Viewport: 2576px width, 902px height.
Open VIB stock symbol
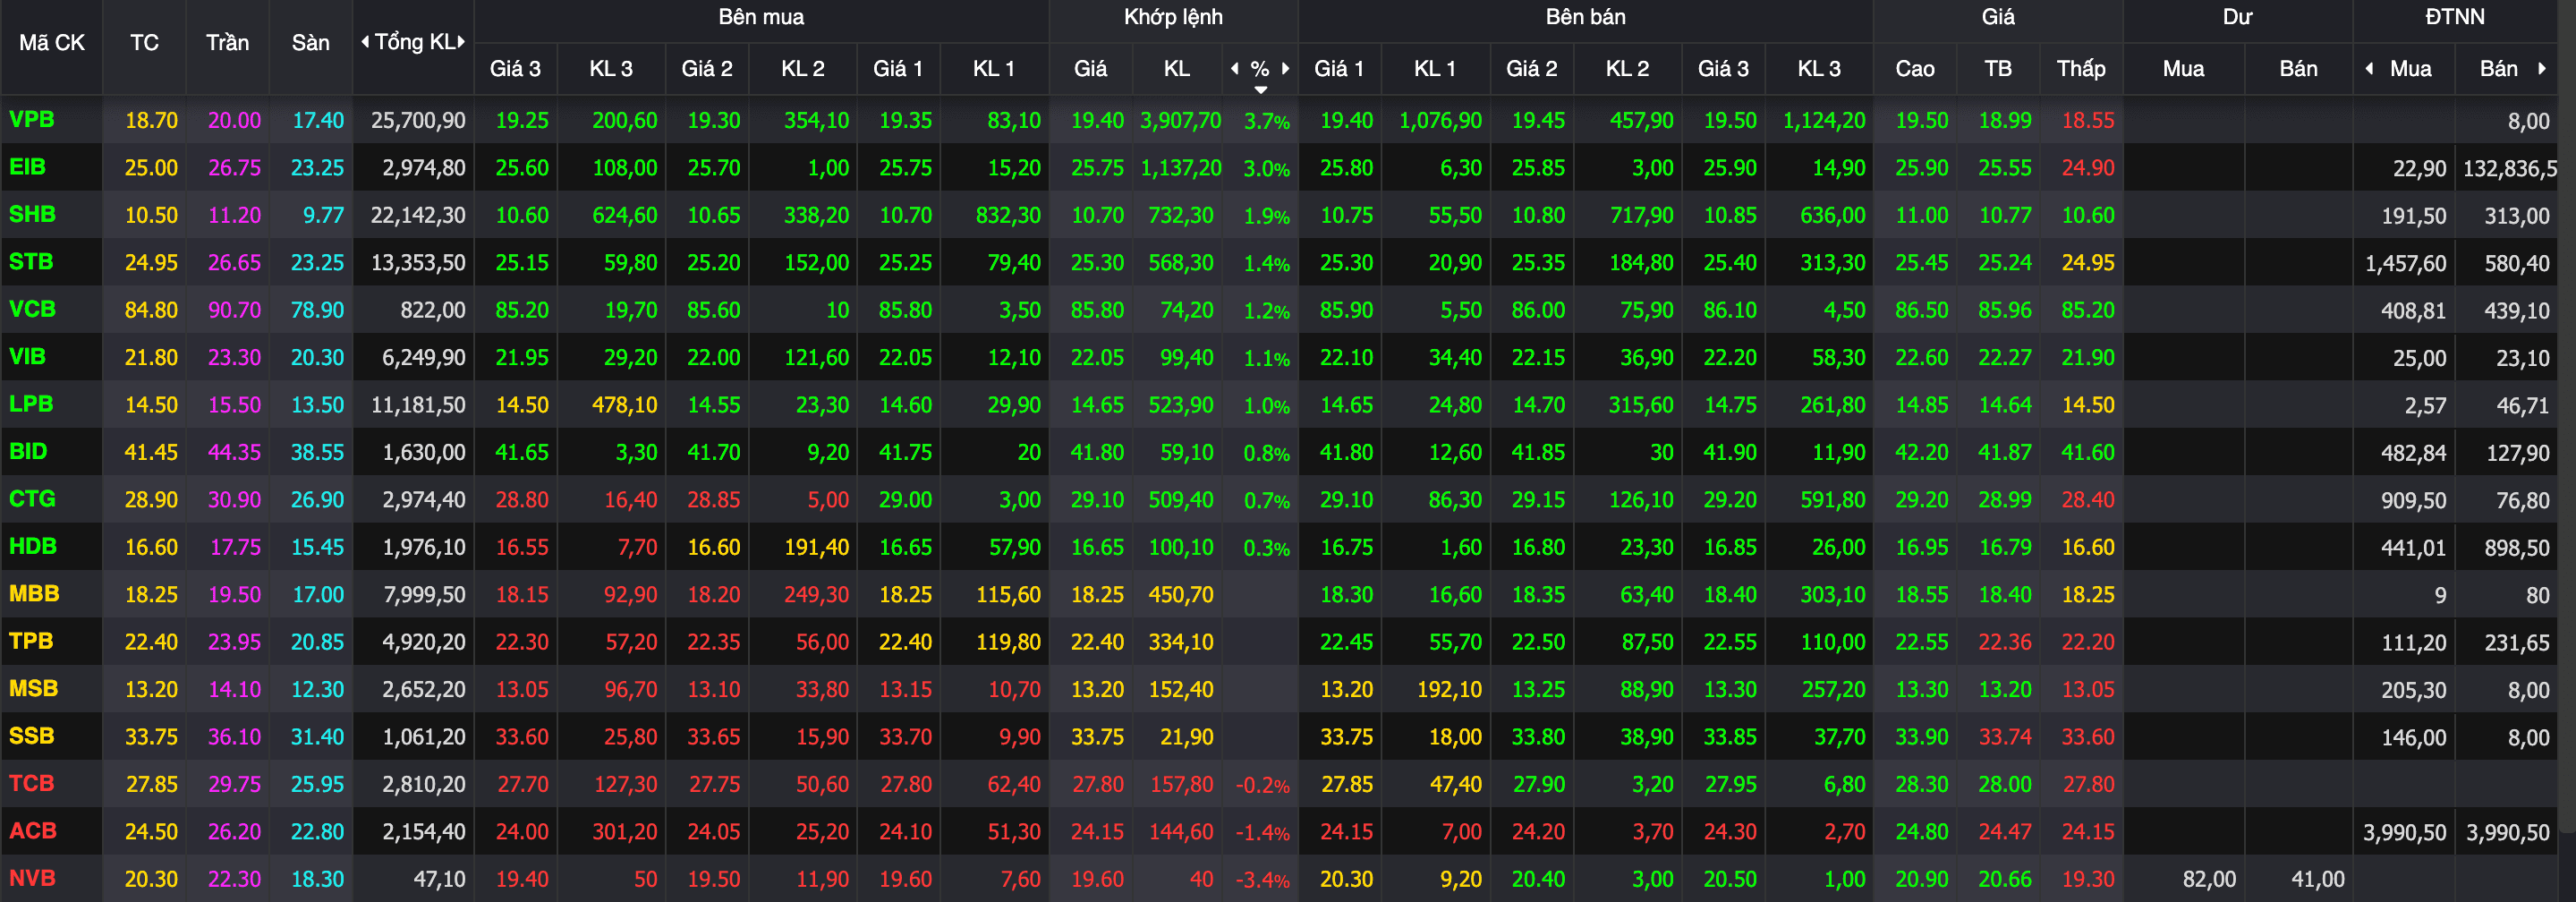pos(28,357)
